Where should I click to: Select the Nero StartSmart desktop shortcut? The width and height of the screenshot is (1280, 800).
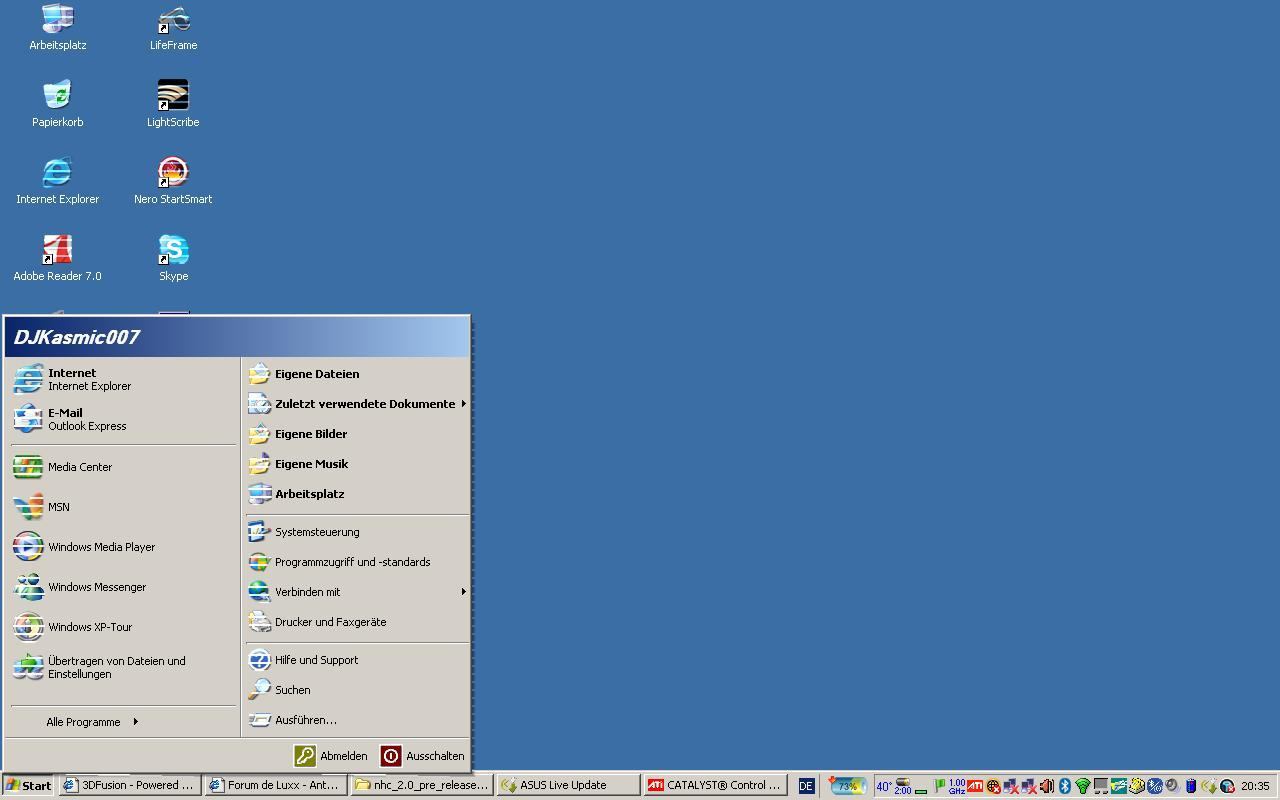[x=173, y=181]
